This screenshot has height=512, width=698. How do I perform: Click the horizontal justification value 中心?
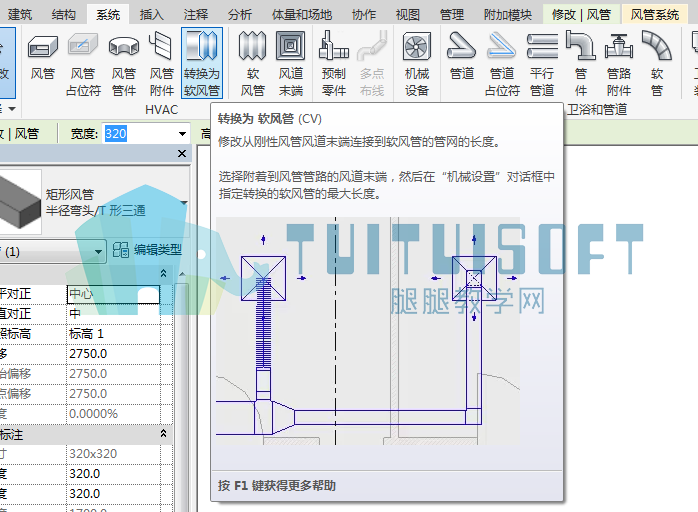(113, 294)
